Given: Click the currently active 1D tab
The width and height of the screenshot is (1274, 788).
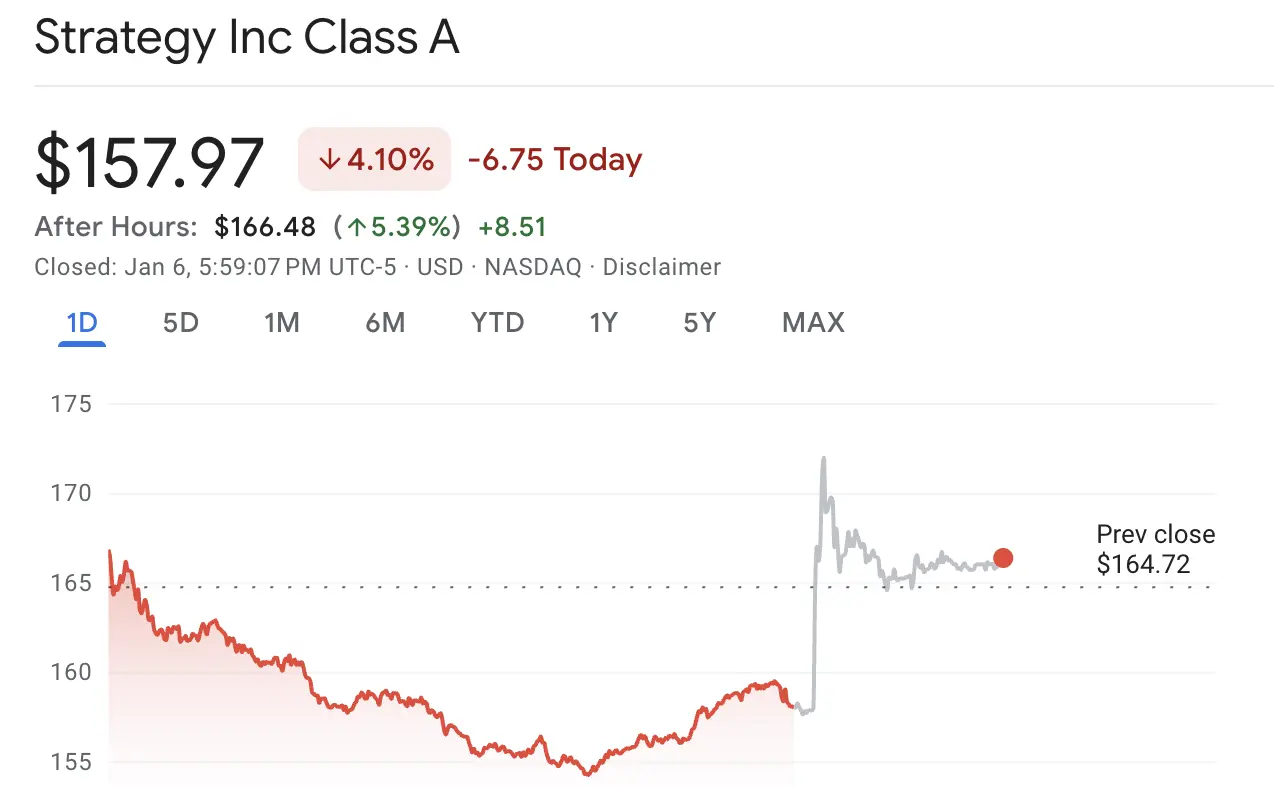Looking at the screenshot, I should point(81,322).
